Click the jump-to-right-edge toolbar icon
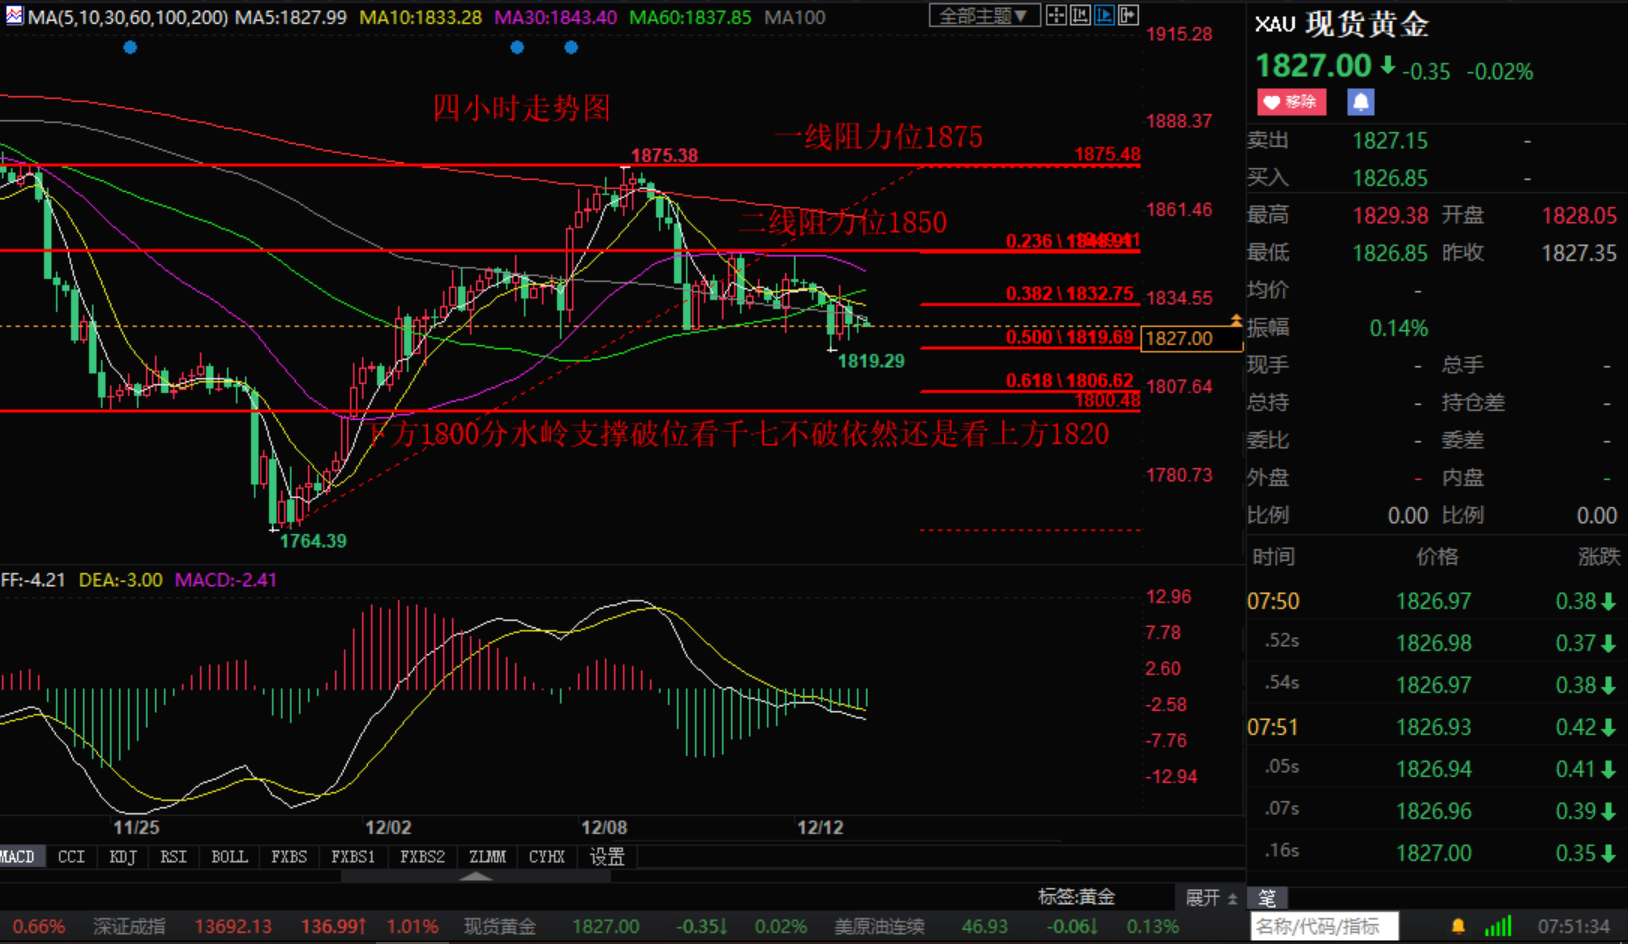 click(1128, 15)
